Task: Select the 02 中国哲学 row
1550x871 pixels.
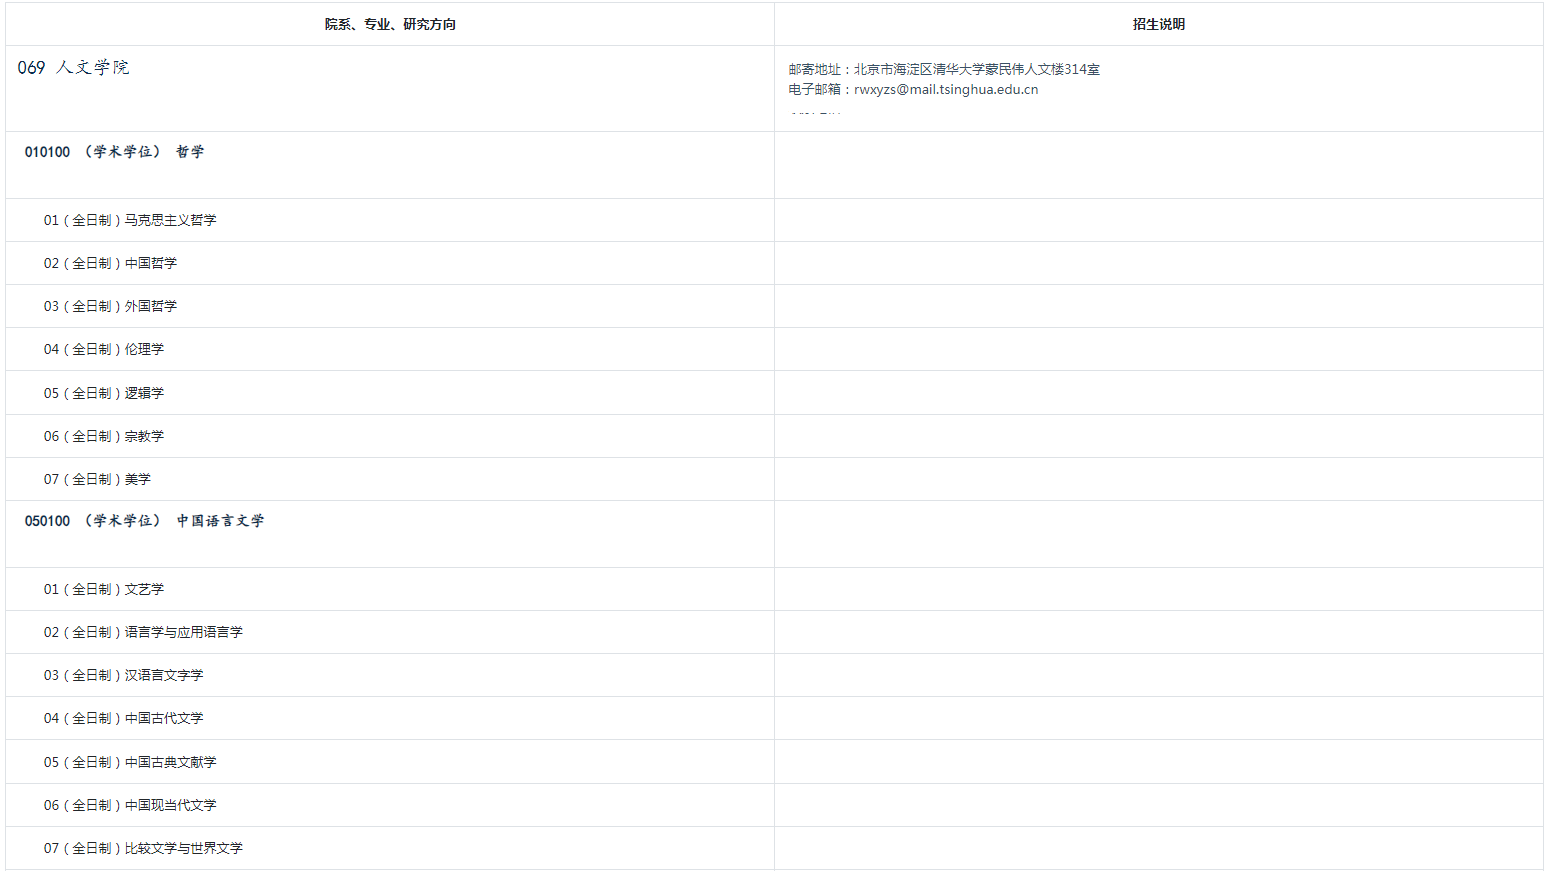Action: tap(110, 263)
